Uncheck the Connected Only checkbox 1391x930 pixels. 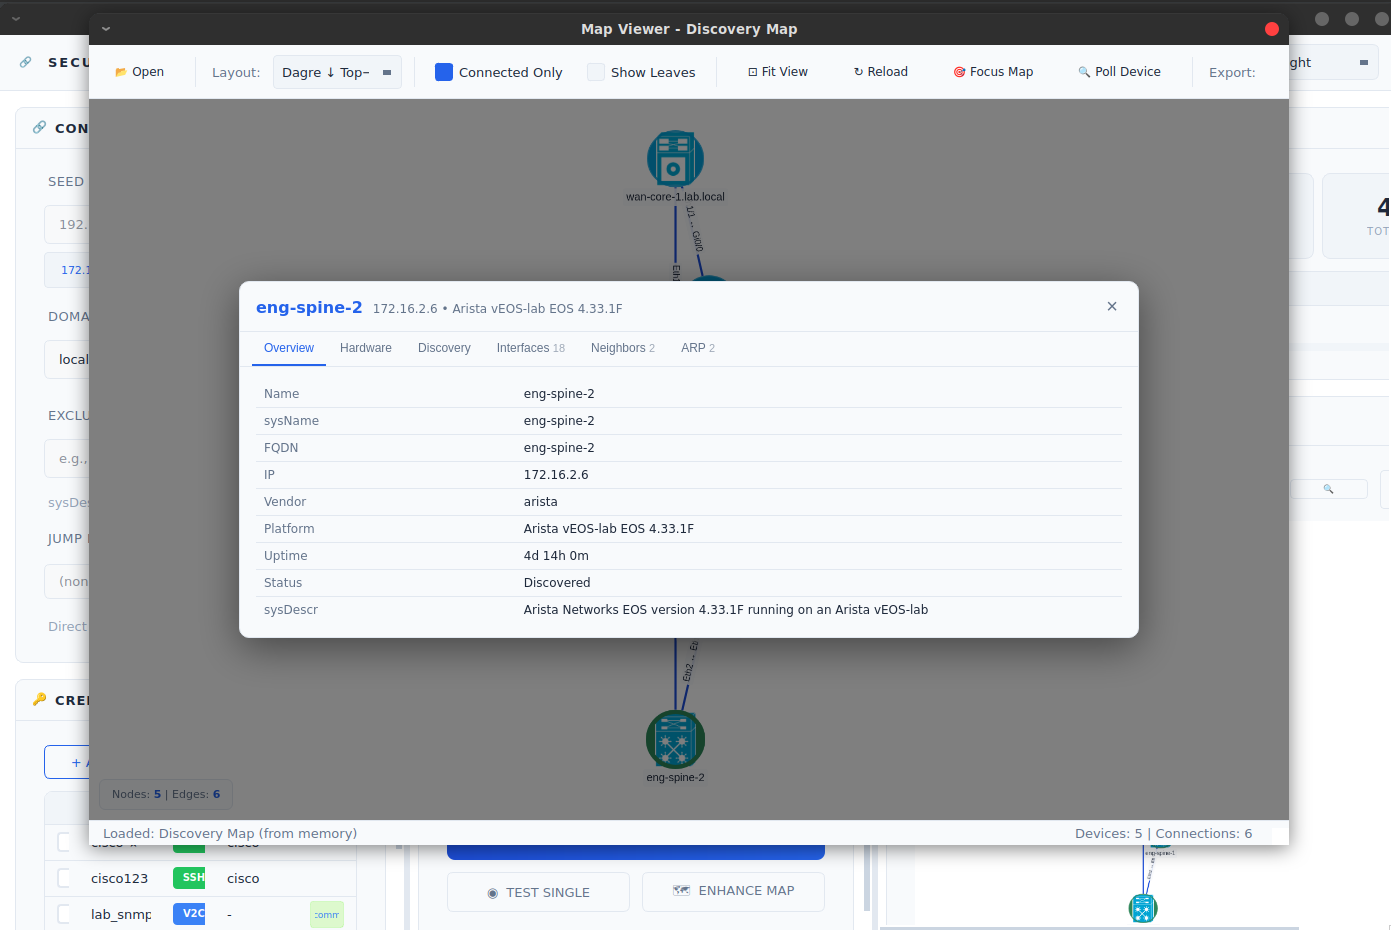click(x=444, y=72)
